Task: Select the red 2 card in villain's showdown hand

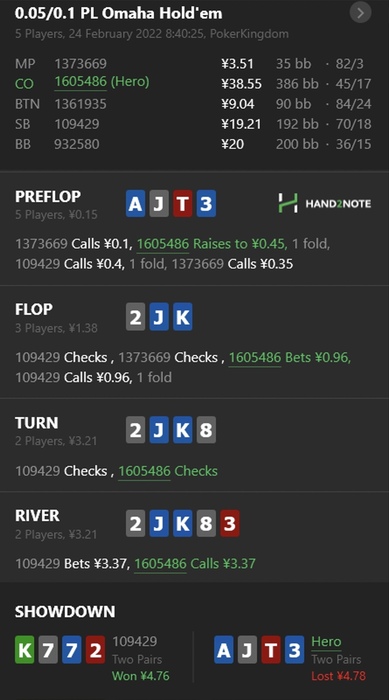Action: (x=96, y=650)
